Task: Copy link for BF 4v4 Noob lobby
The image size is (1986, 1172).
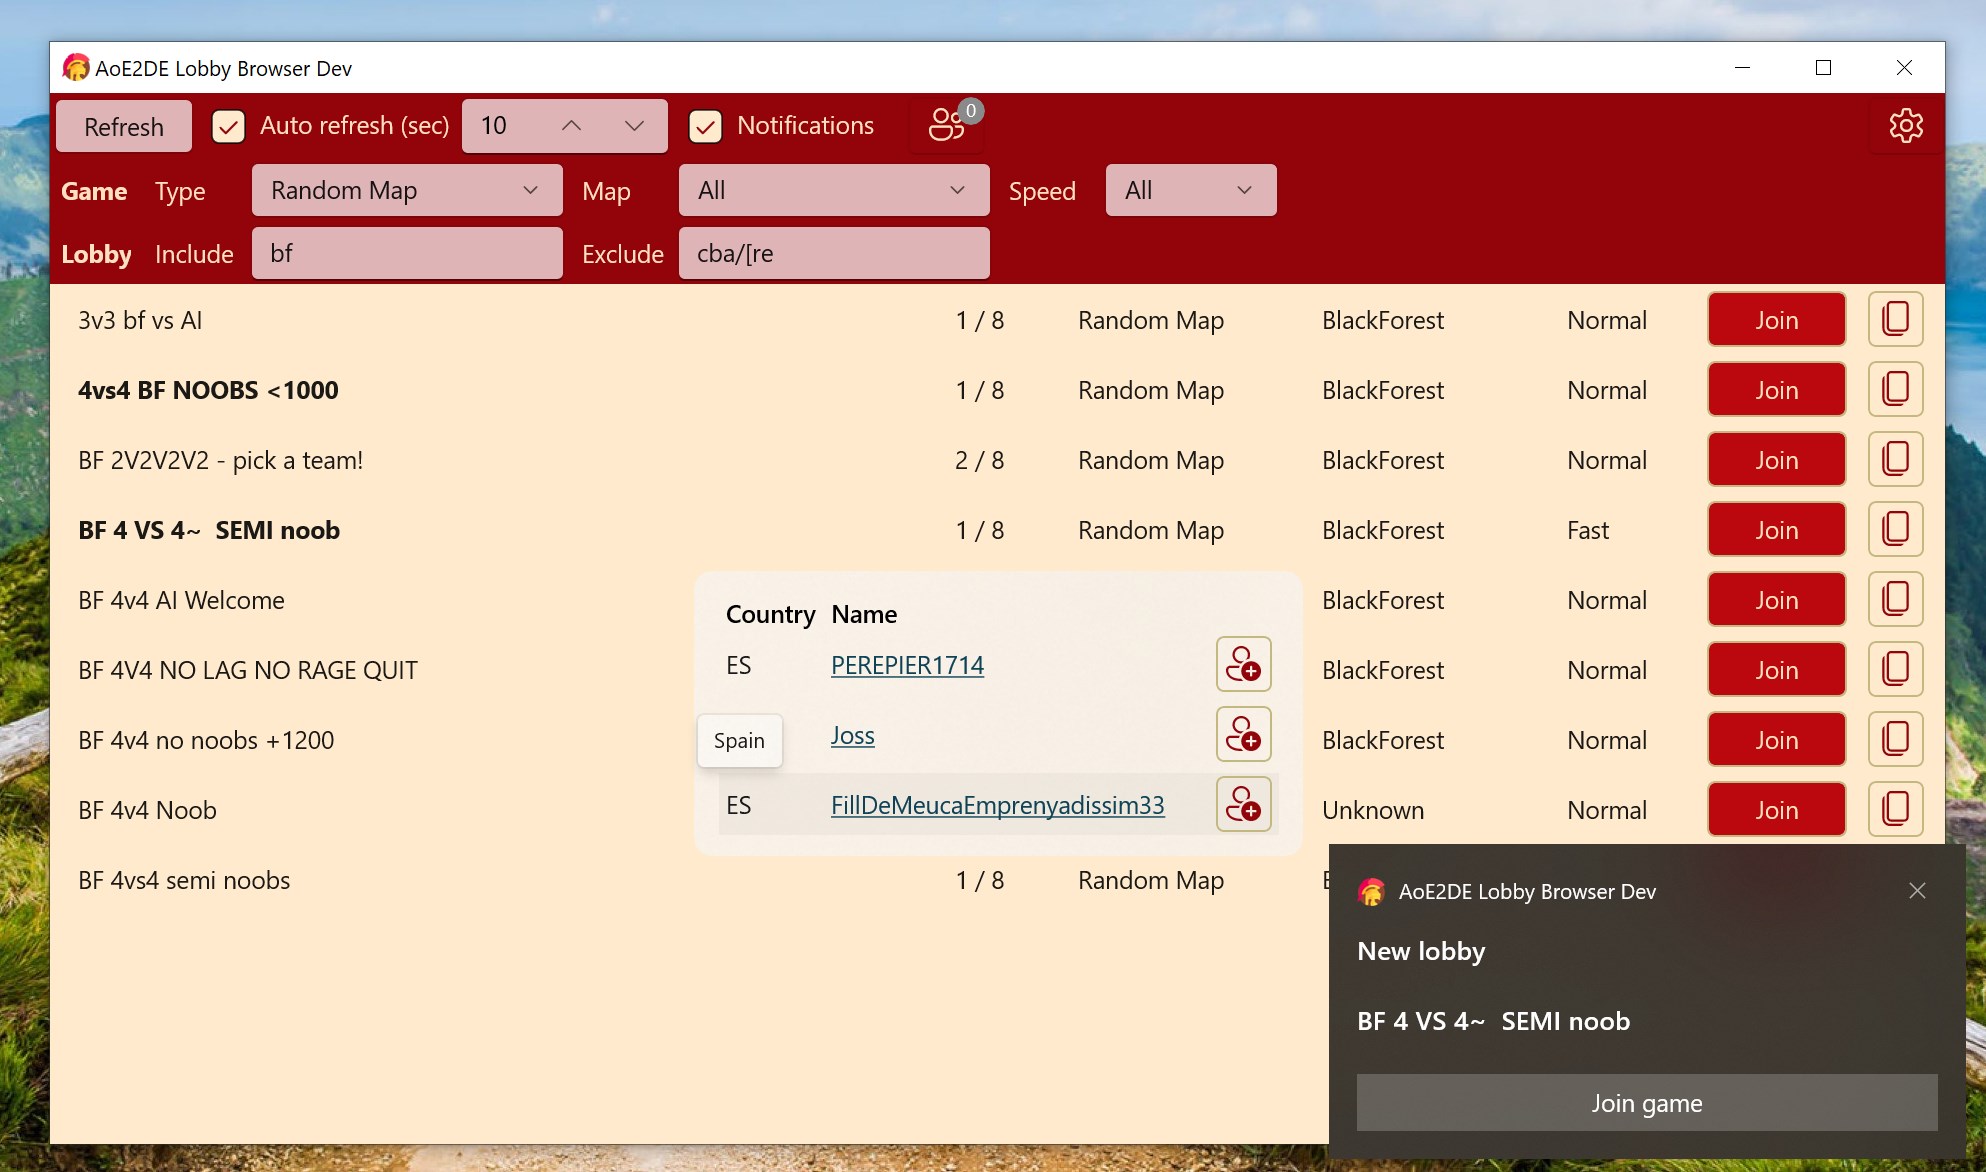Action: coord(1895,810)
